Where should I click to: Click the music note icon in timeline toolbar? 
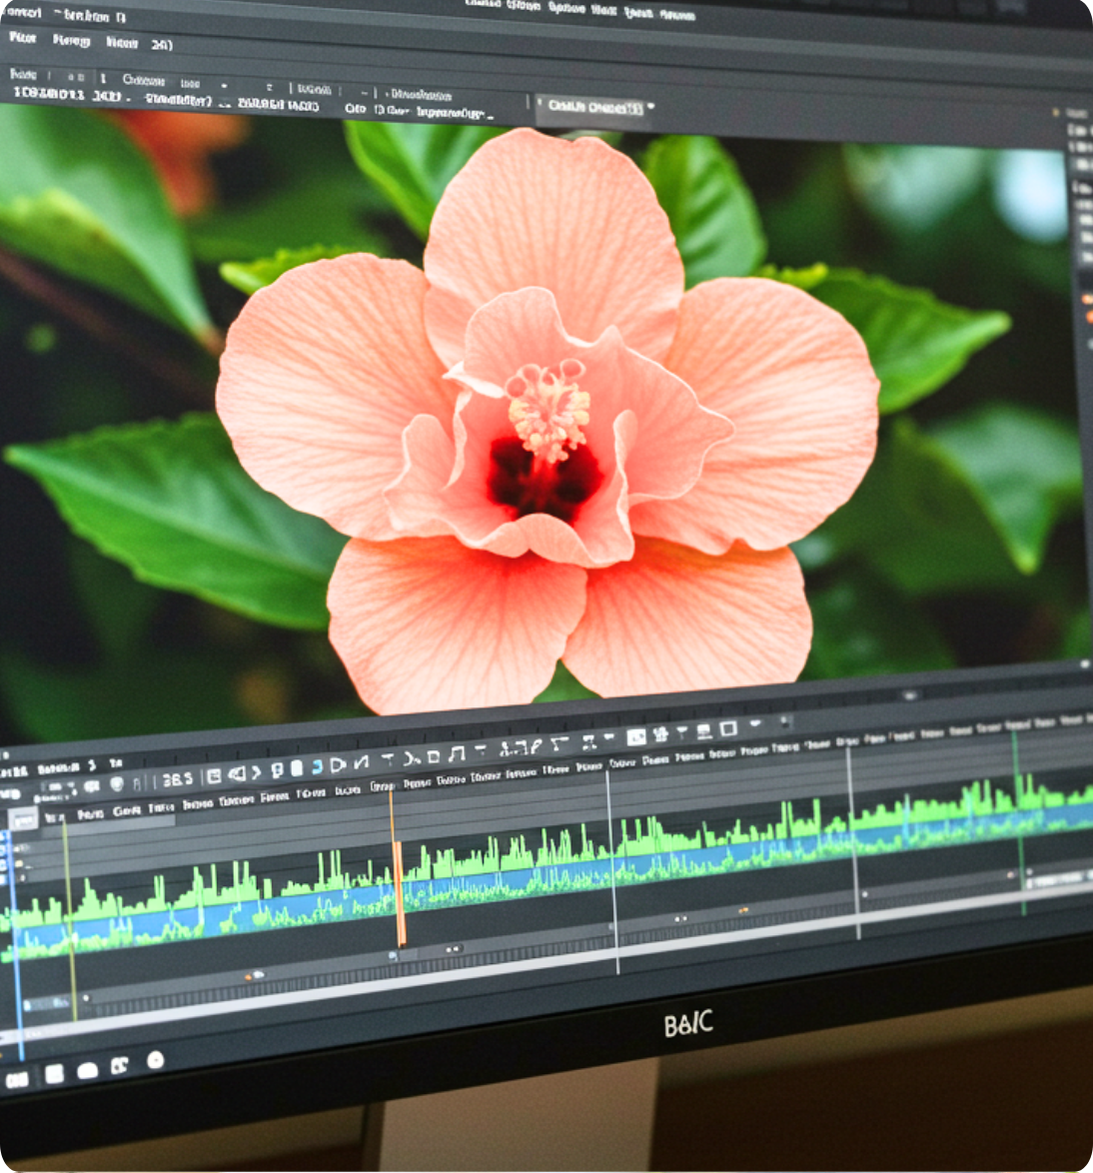click(x=457, y=753)
